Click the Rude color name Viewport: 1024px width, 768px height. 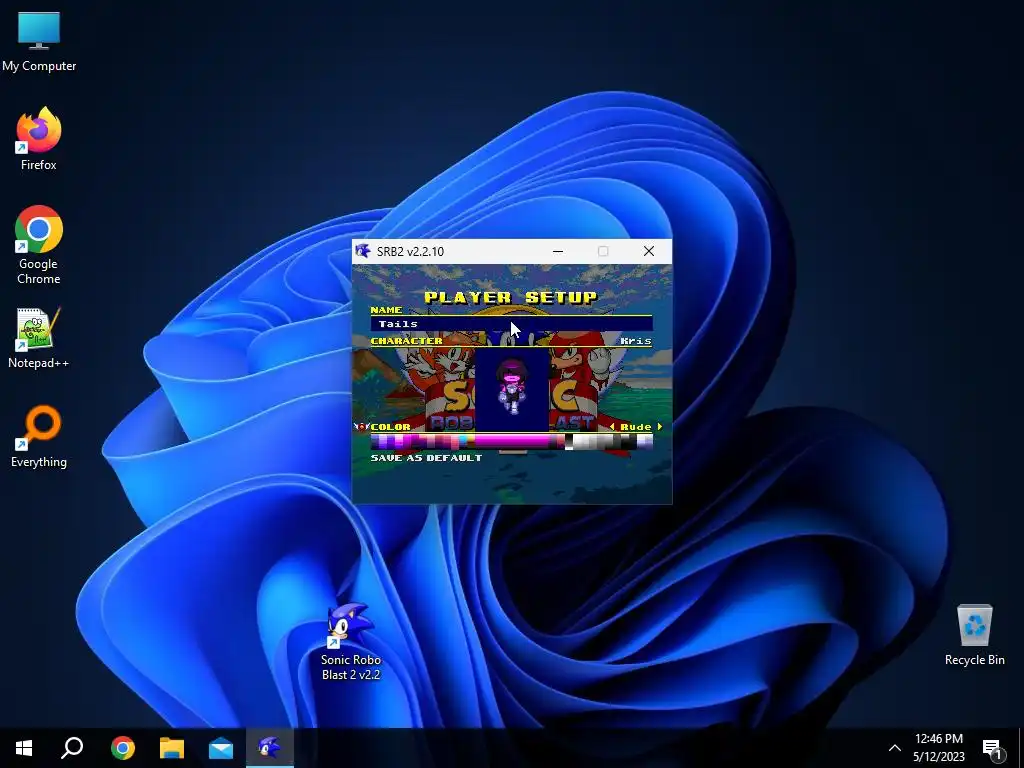click(635, 426)
